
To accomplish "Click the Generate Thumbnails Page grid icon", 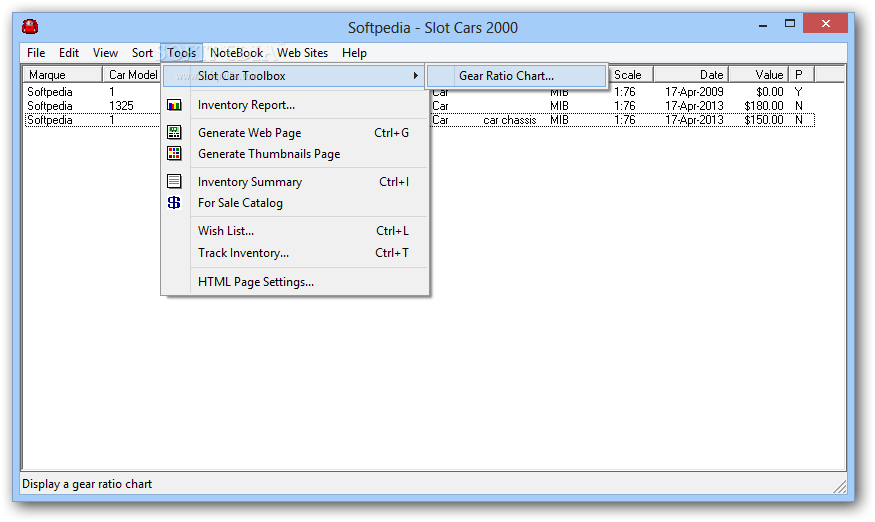I will [174, 154].
